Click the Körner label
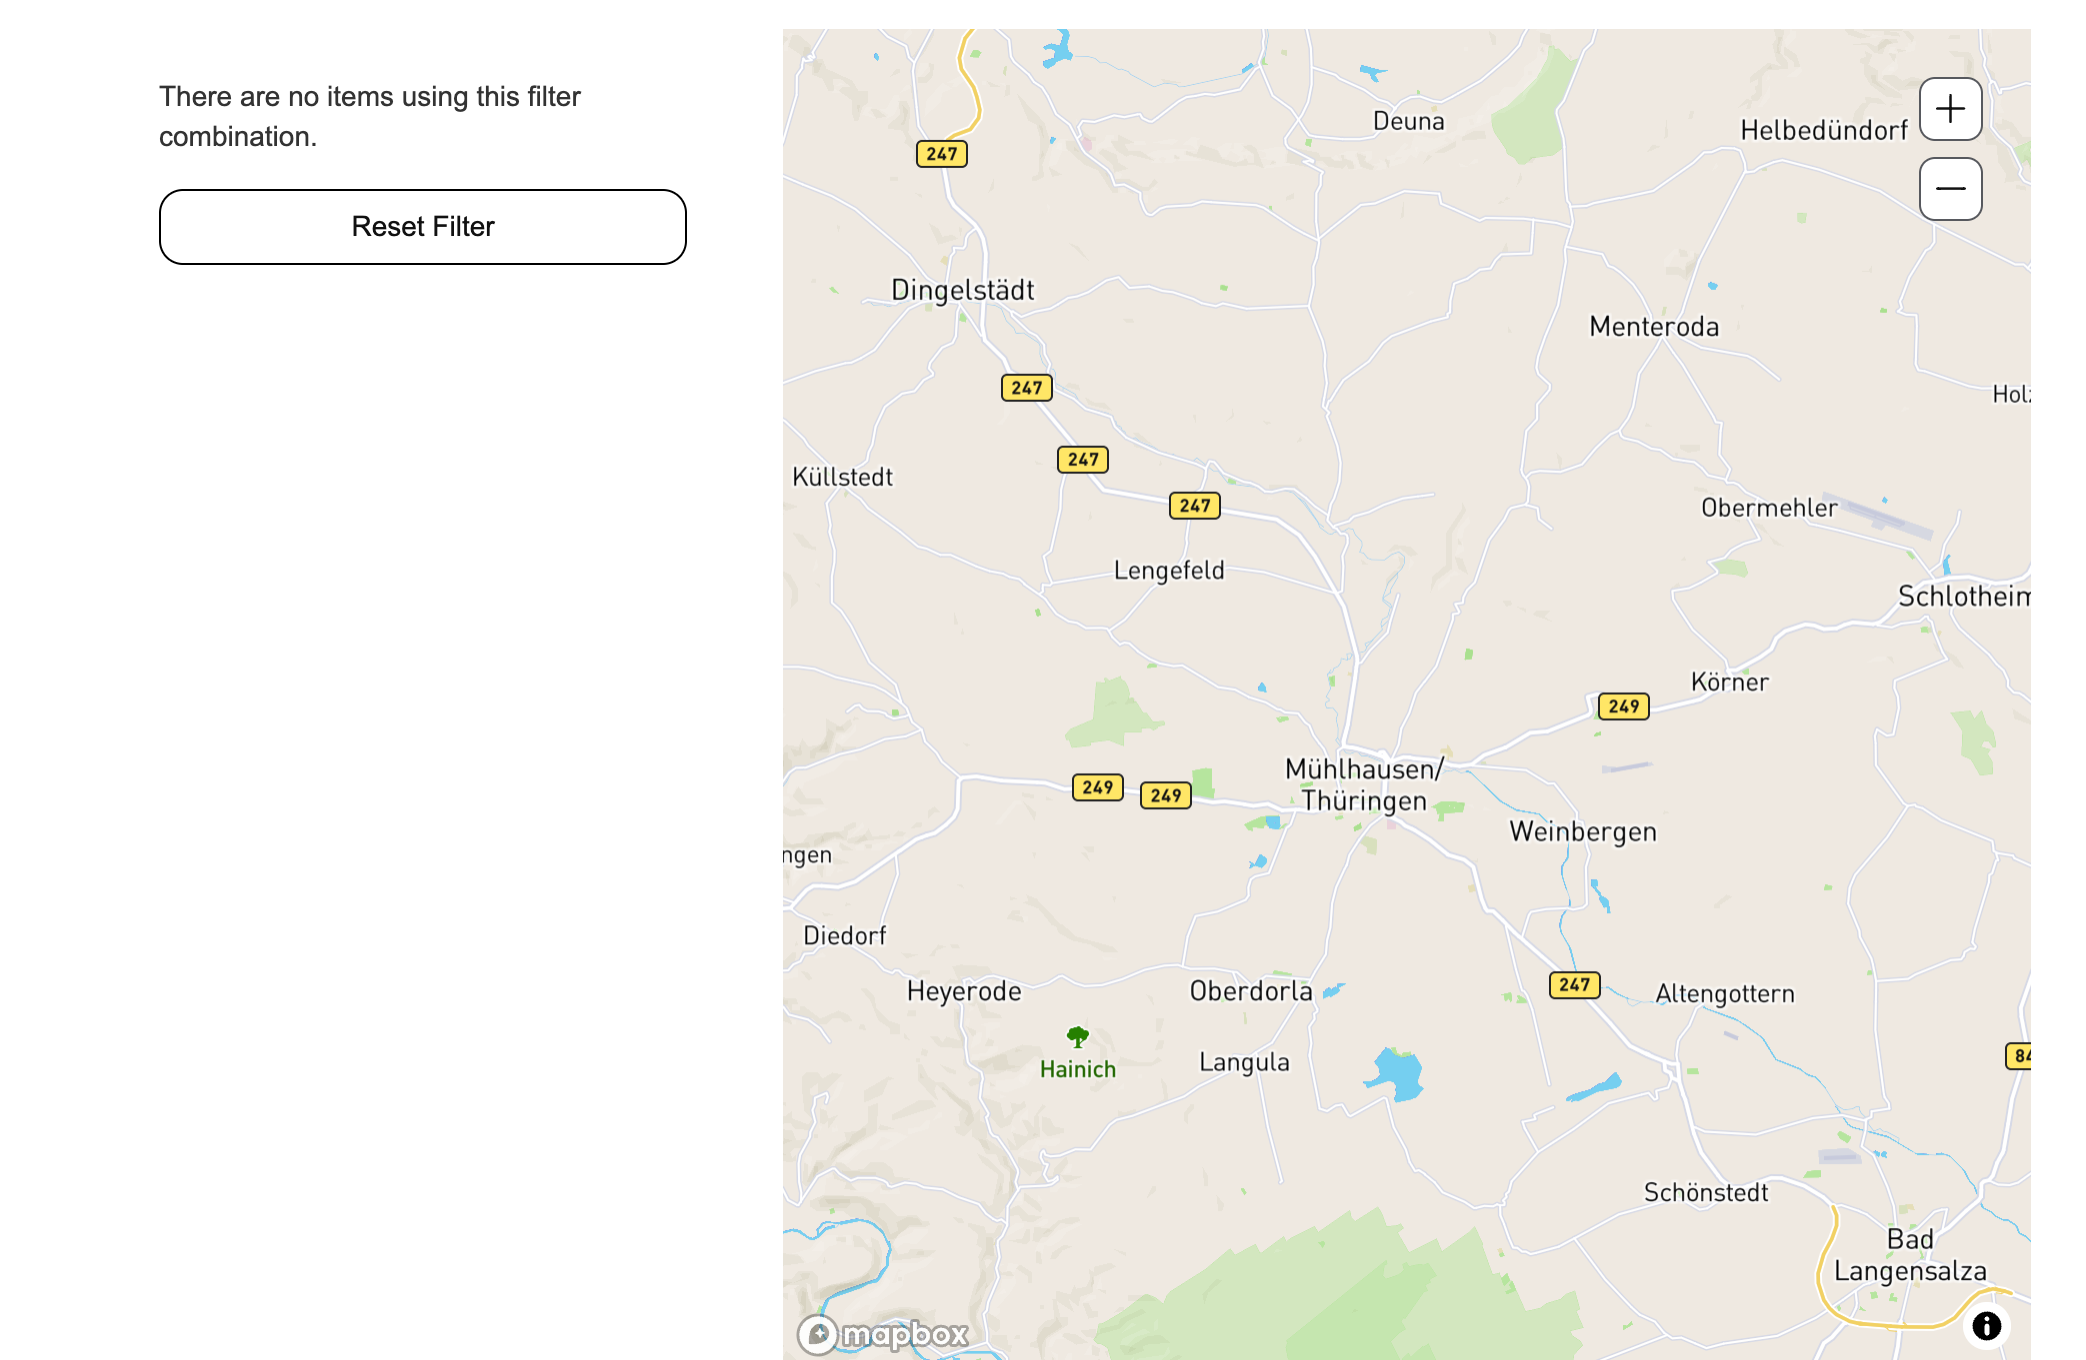 click(x=1730, y=682)
